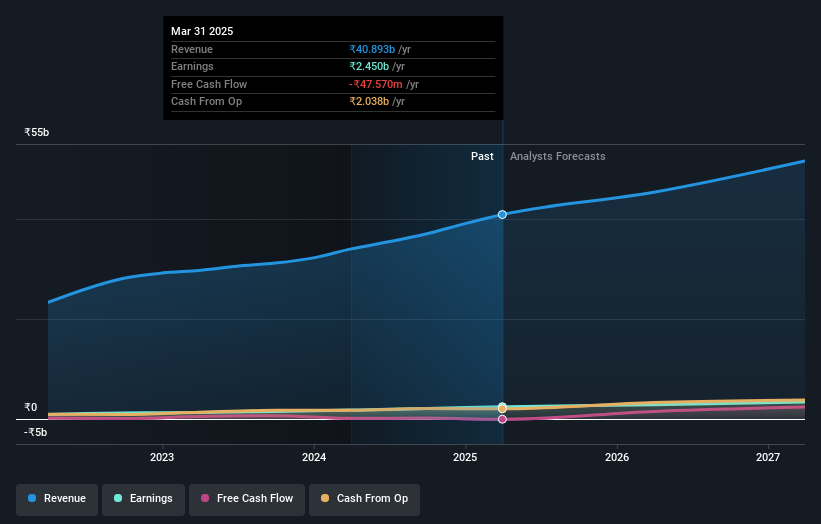
Task: Click the ₹2.450b earnings value
Action: coord(369,66)
